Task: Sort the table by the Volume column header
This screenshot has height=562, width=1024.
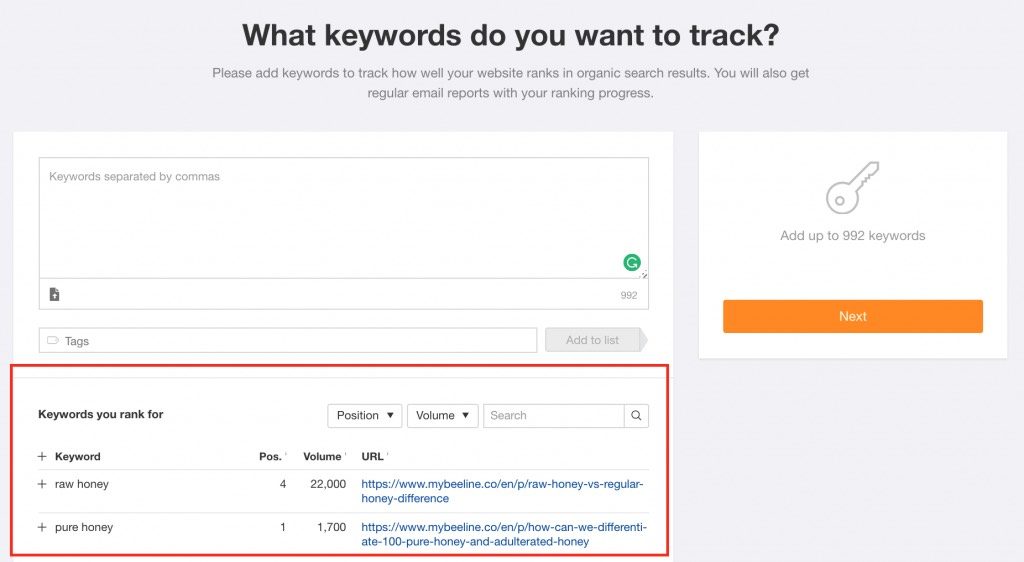Action: click(x=323, y=456)
